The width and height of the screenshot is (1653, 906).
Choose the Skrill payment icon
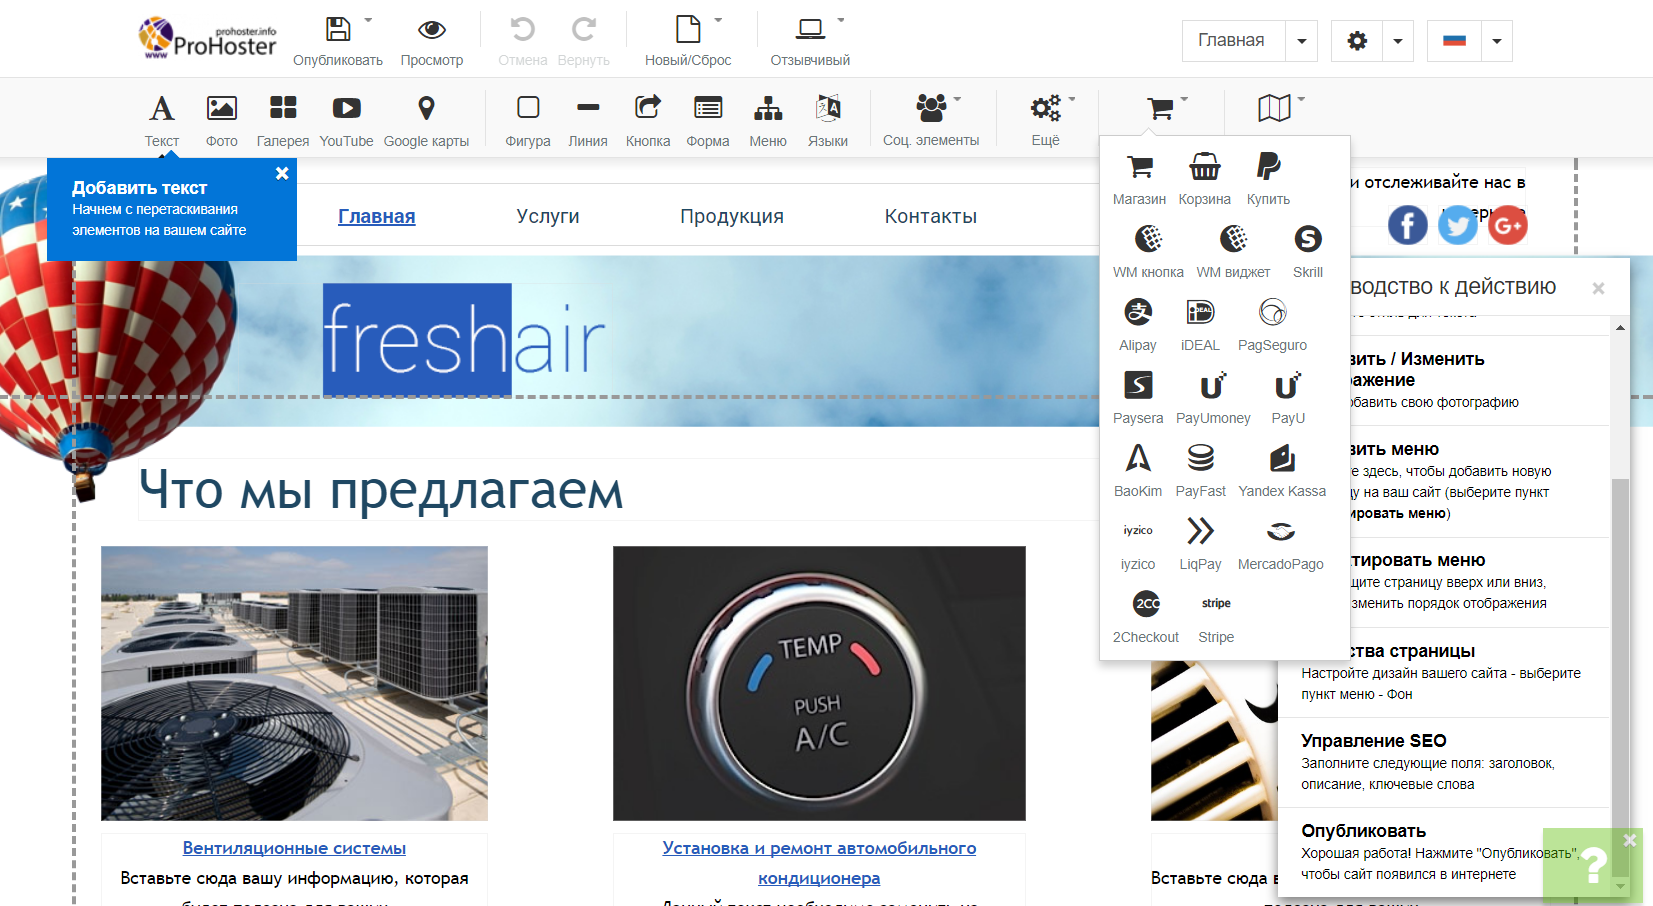click(1307, 240)
